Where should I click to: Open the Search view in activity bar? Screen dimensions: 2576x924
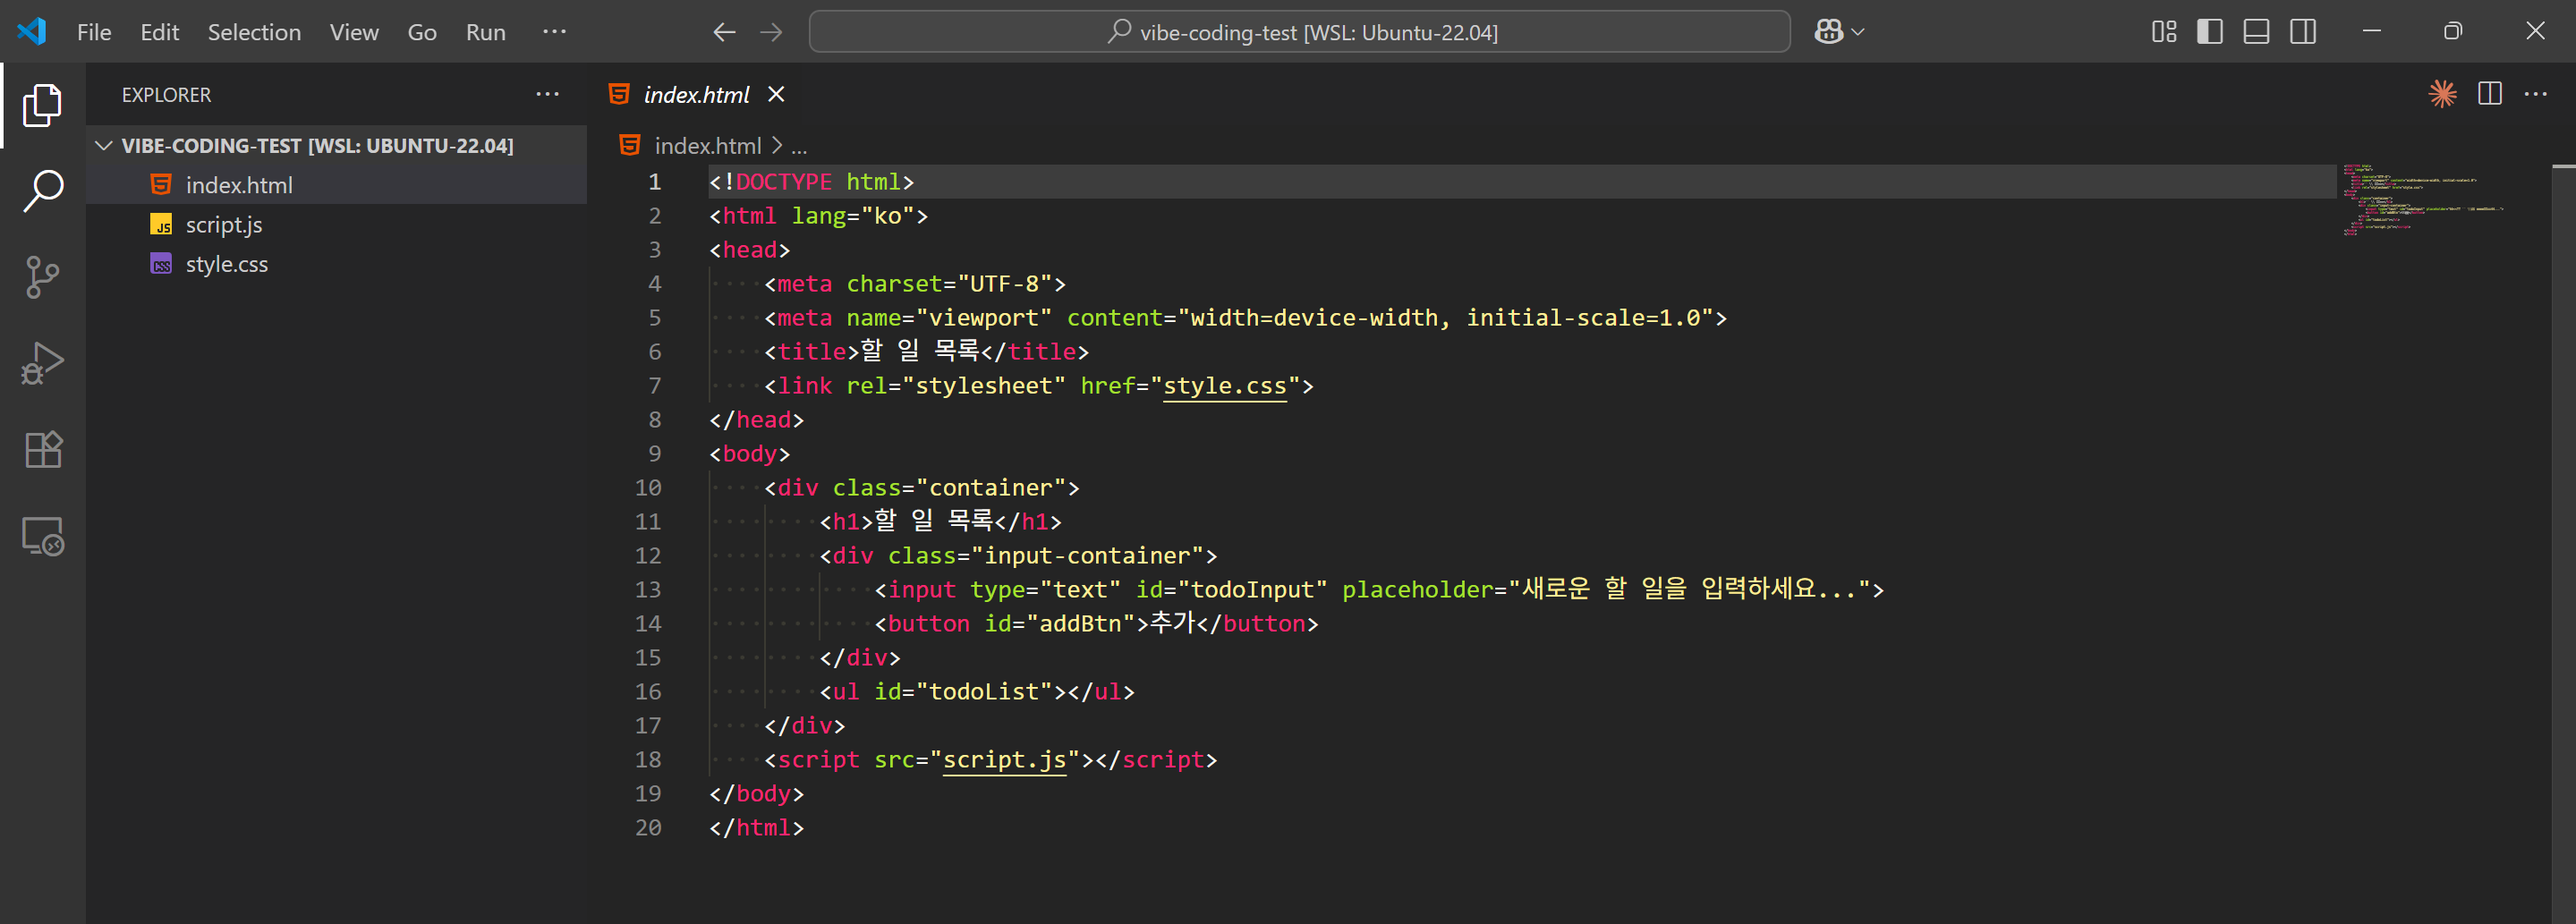coord(42,191)
